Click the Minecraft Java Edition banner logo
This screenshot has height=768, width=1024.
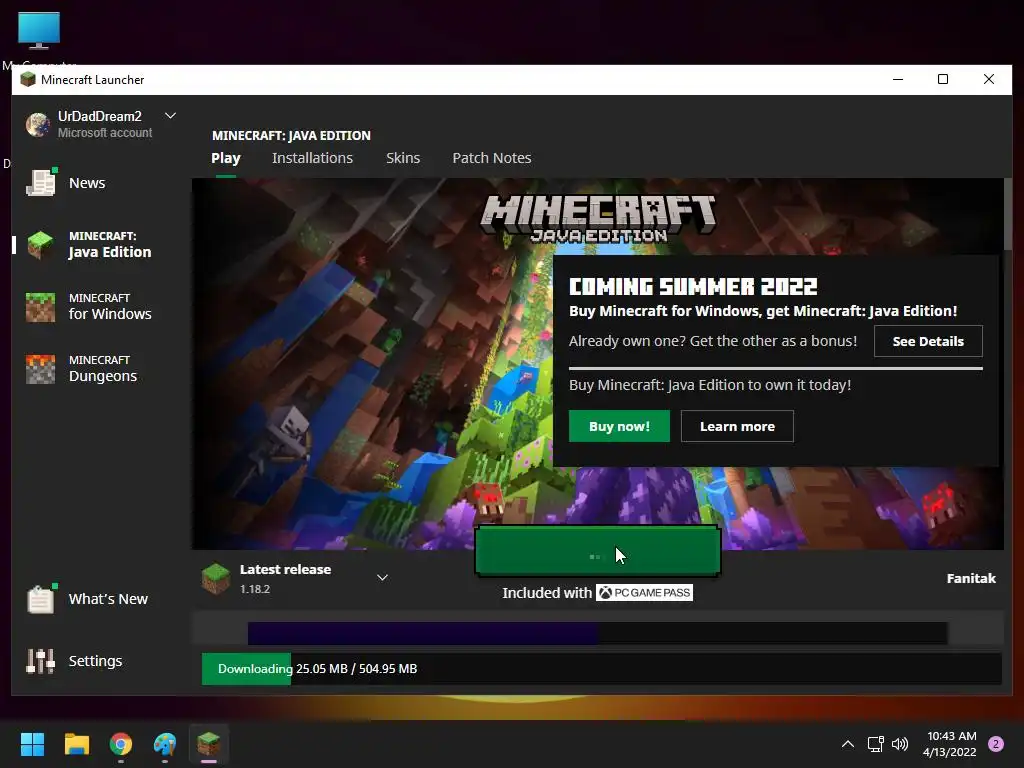pos(598,219)
